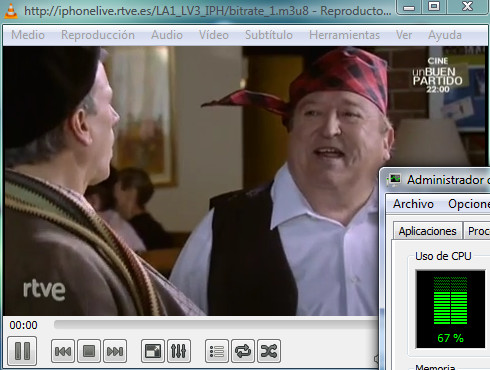Skip to next media track

coord(115,351)
